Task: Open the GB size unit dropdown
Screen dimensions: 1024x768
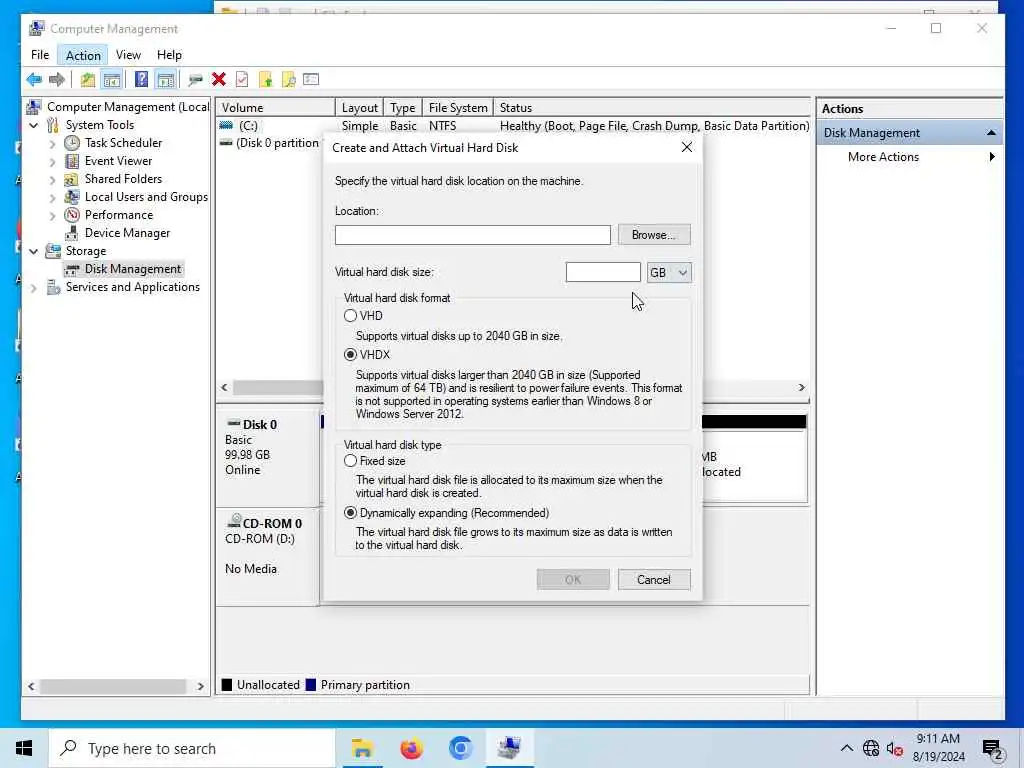Action: (669, 272)
